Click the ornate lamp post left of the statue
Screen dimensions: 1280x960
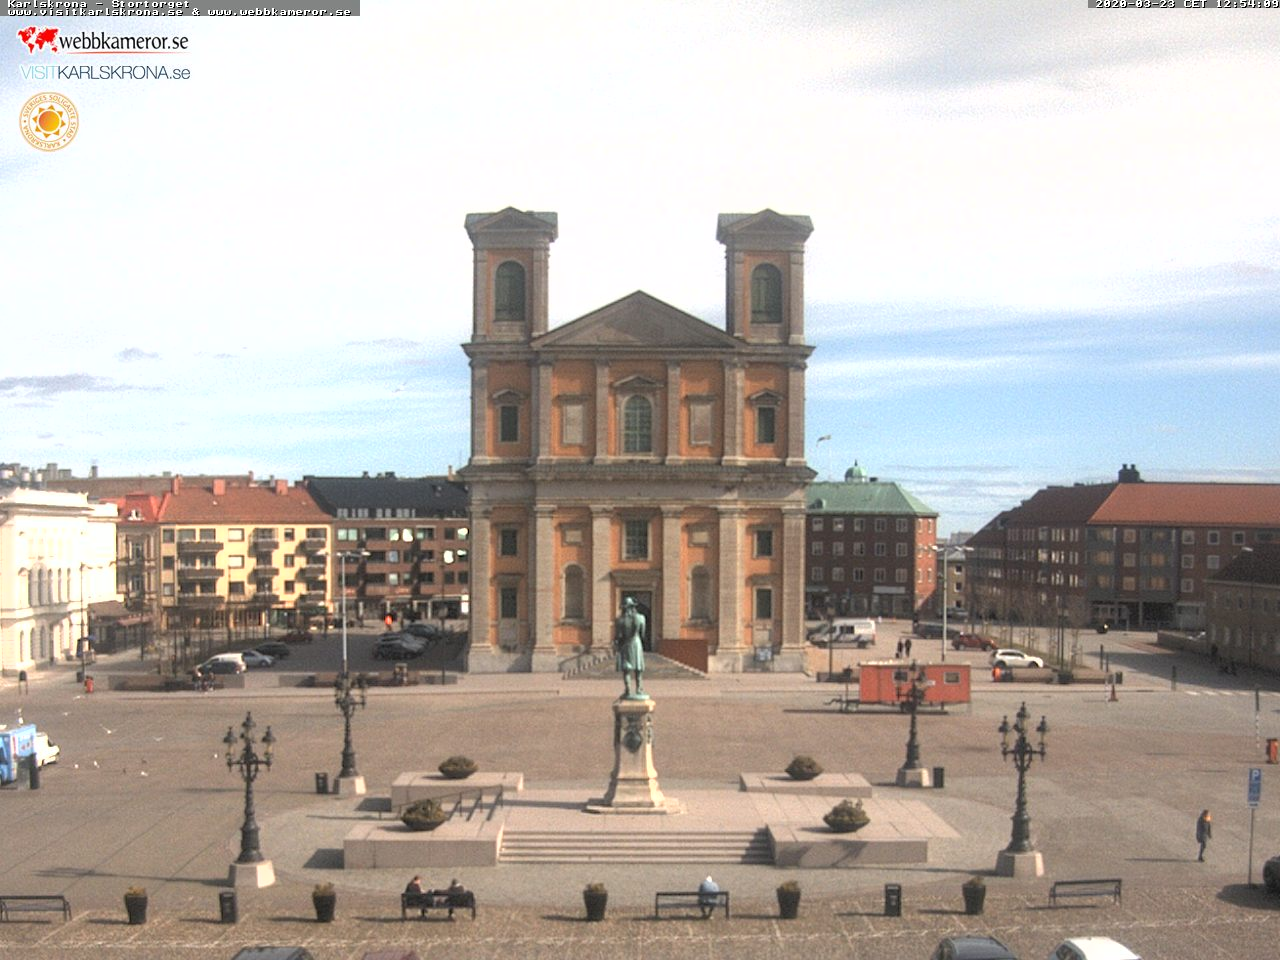[248, 790]
